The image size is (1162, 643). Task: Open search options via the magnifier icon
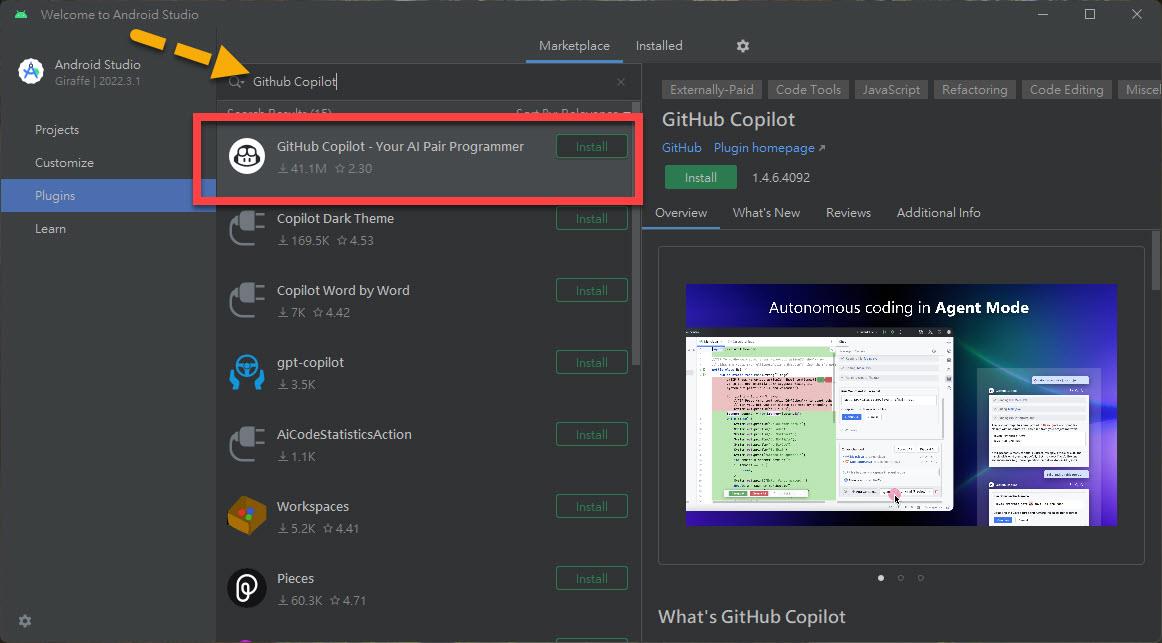coord(237,82)
